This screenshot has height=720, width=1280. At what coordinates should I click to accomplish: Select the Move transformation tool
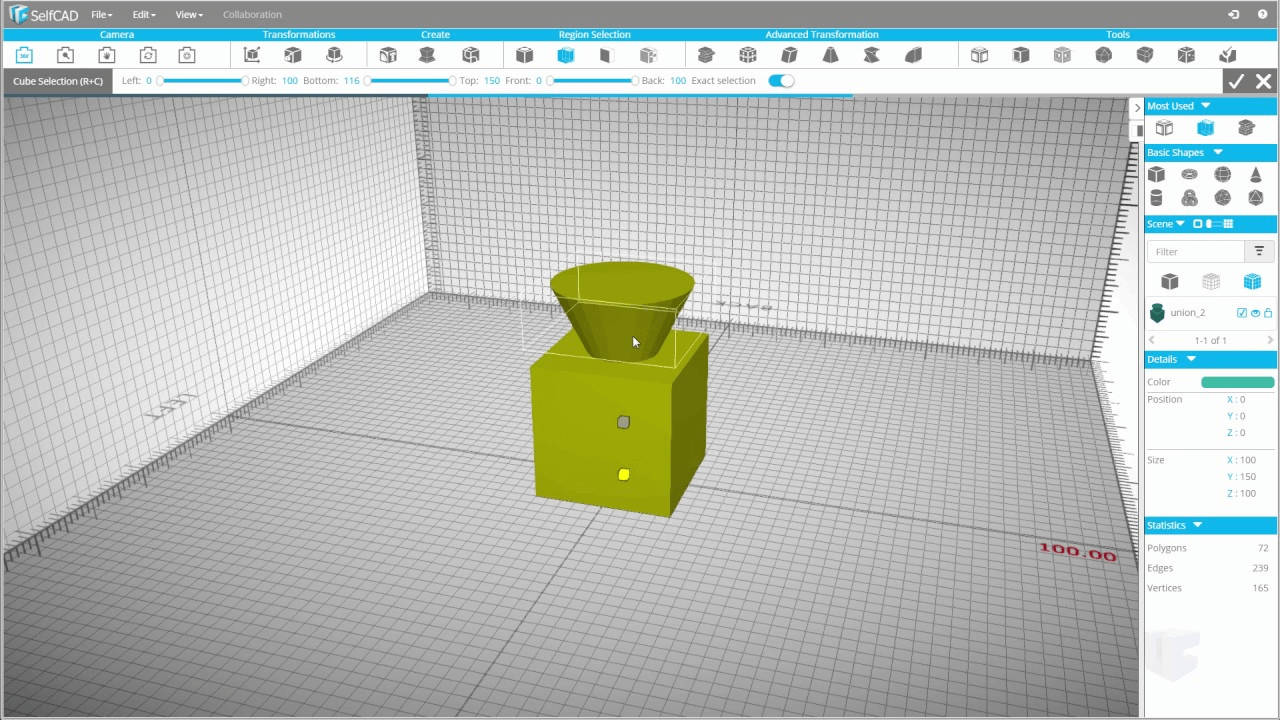[x=252, y=55]
